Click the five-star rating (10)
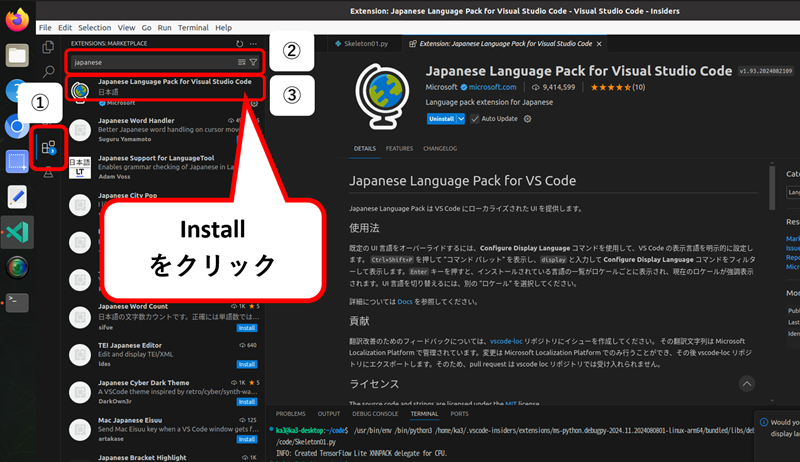800x462 pixels. point(617,87)
